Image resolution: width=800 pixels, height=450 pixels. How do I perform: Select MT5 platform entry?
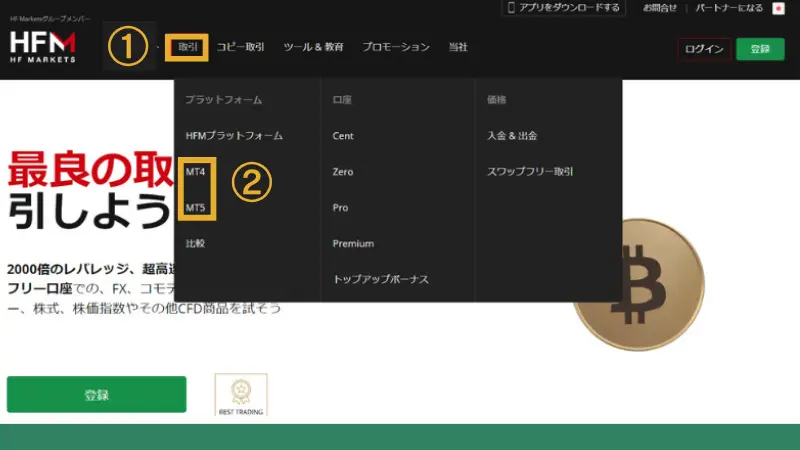click(195, 208)
